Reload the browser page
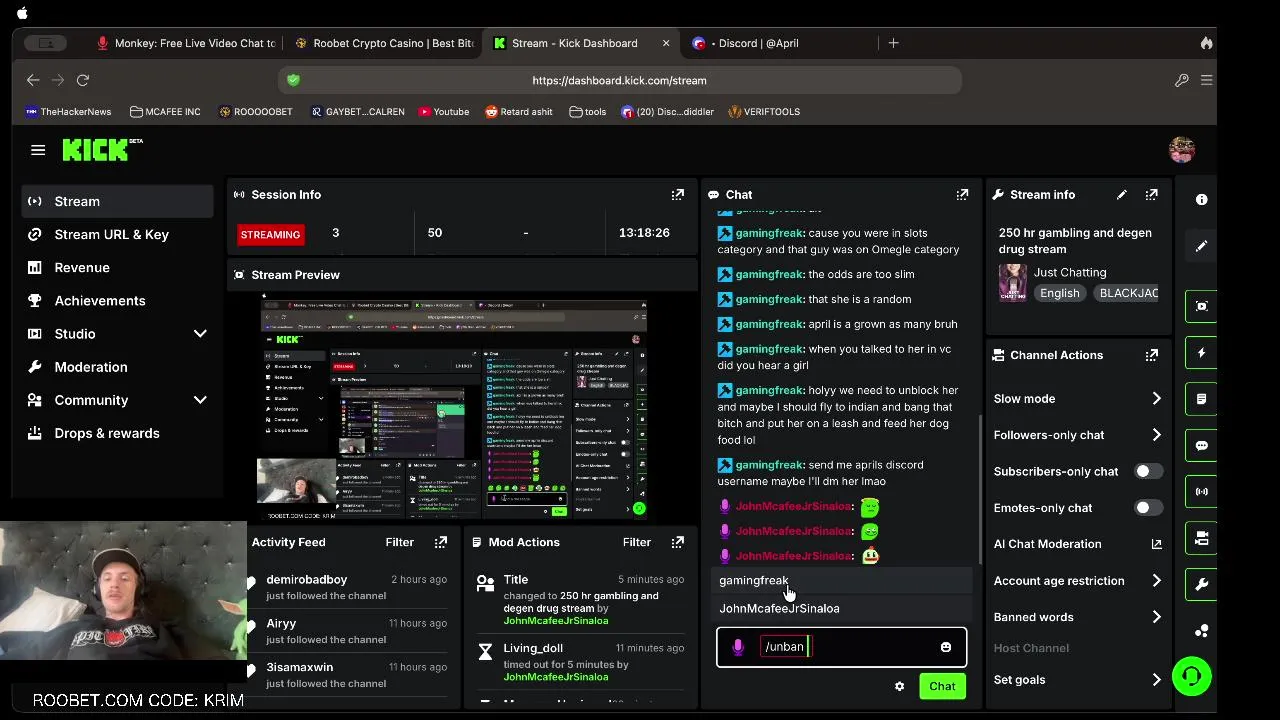Viewport: 1280px width, 720px height. click(x=83, y=80)
